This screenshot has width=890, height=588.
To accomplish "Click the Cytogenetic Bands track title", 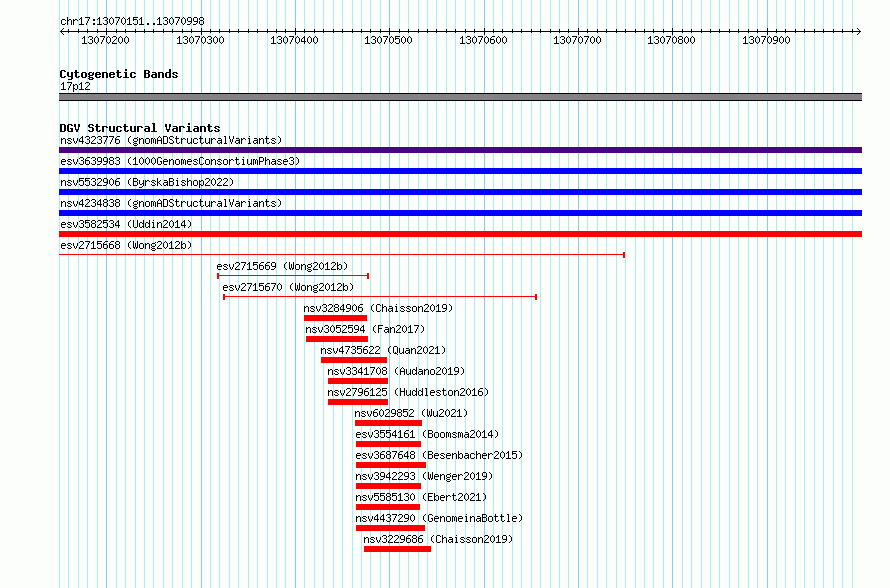I will (x=119, y=74).
